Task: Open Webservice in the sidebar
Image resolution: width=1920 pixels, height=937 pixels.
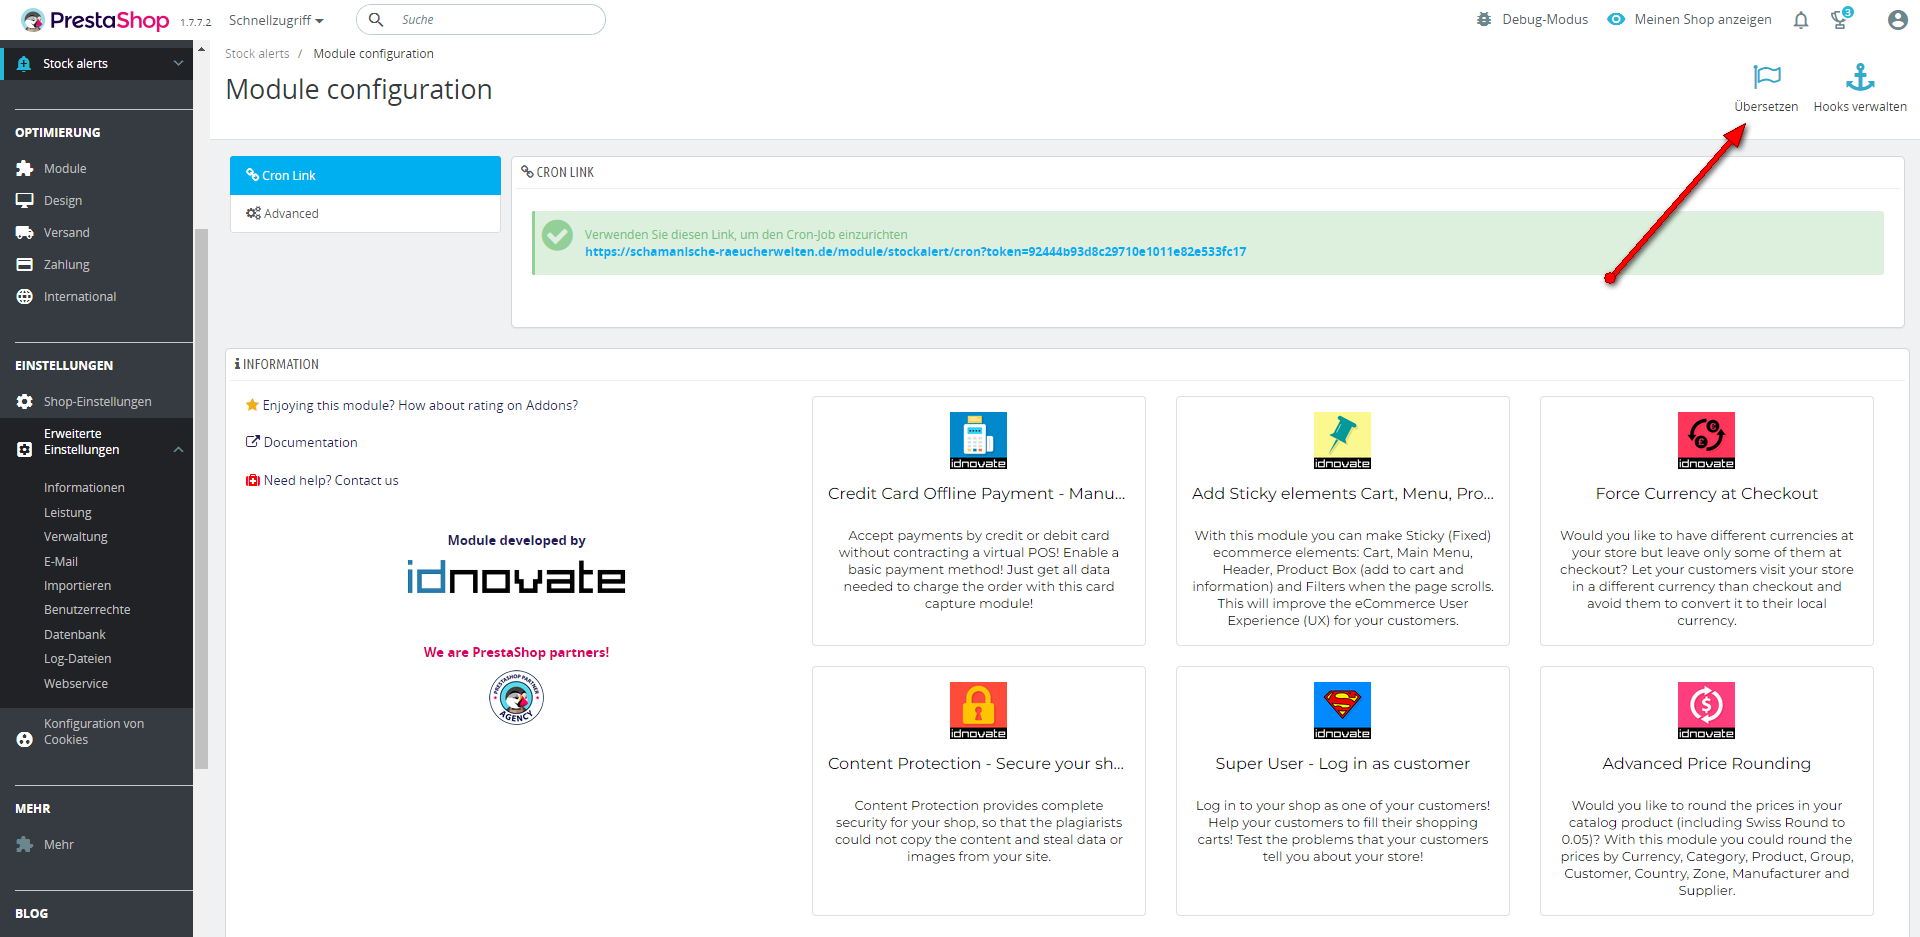Action: pos(76,684)
